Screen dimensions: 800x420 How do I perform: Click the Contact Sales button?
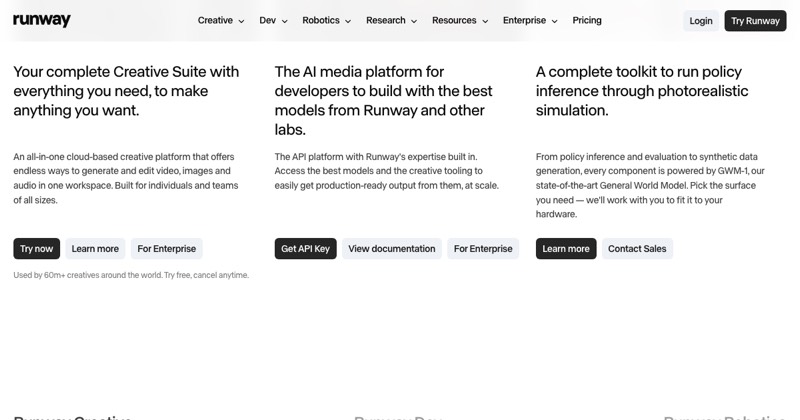tap(637, 249)
